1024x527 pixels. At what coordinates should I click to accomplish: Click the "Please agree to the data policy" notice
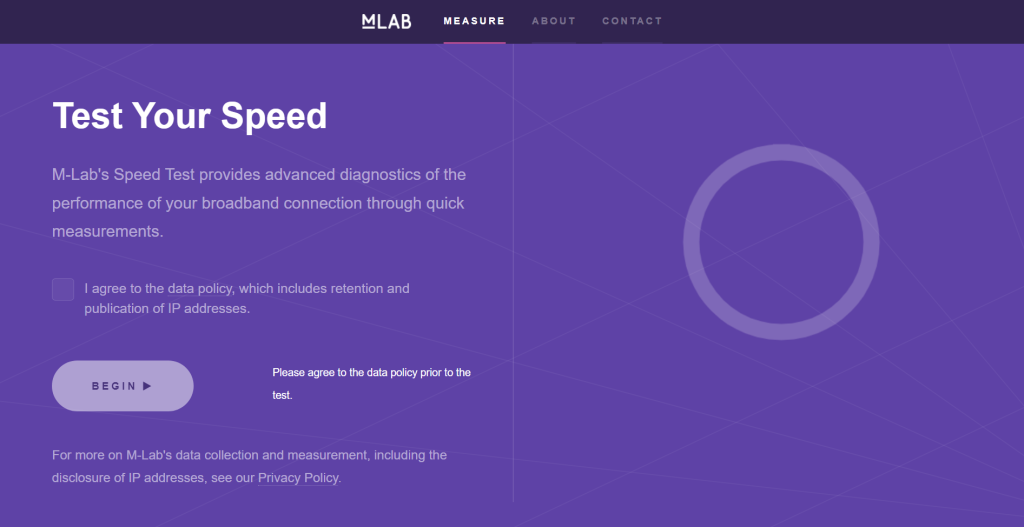coord(371,383)
